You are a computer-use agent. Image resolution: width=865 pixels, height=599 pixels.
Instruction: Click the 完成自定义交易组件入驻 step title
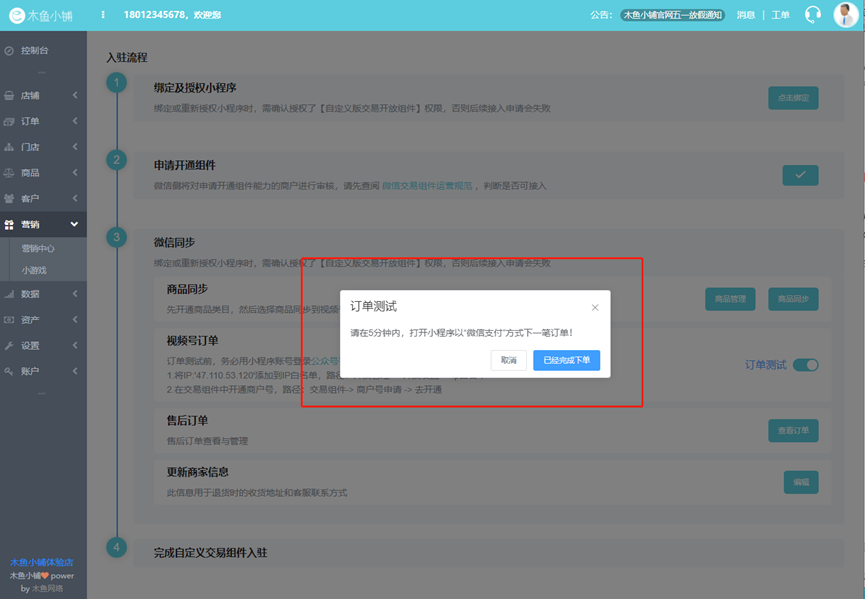pyautogui.click(x=210, y=553)
